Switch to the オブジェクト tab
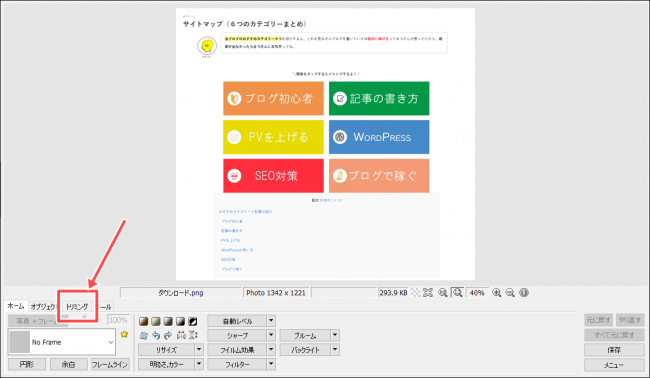Viewport: 650px width, 378px height. (x=42, y=307)
